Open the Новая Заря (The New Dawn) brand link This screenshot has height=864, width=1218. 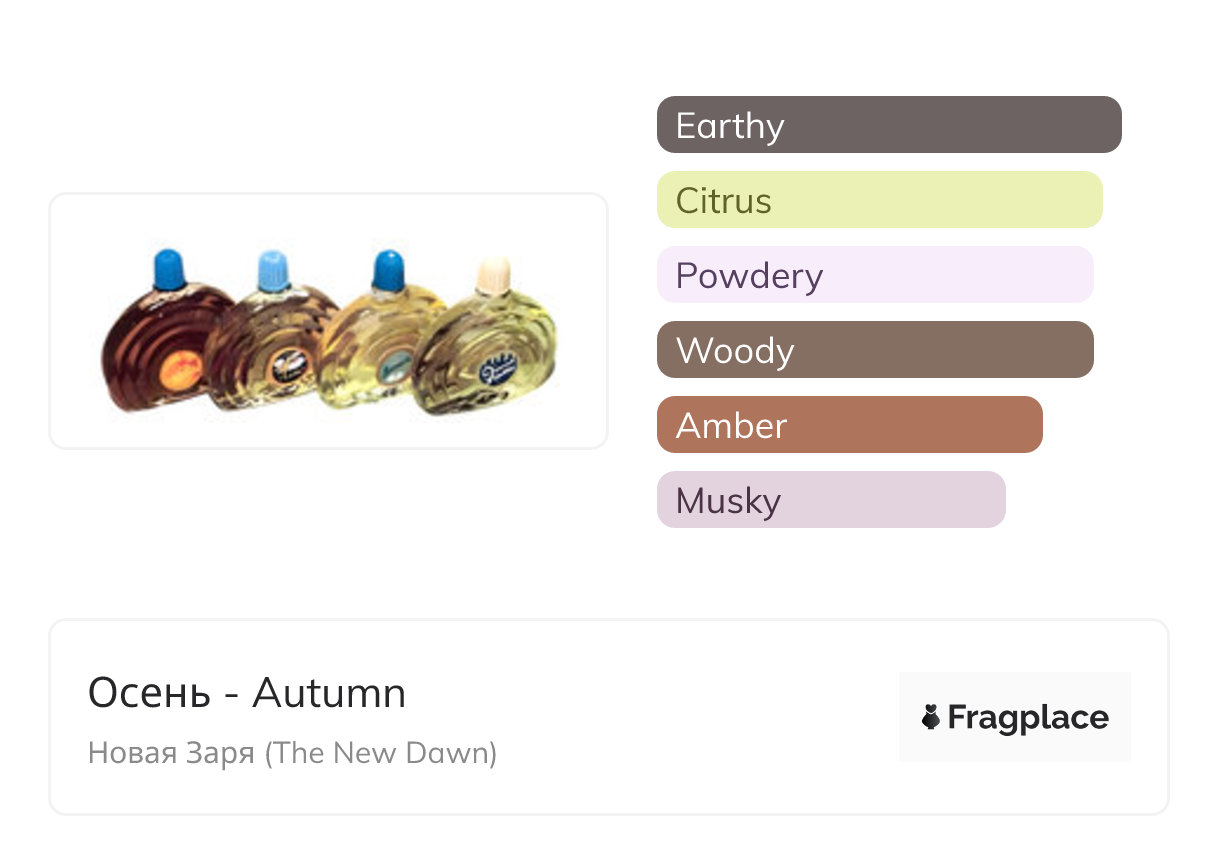click(292, 752)
